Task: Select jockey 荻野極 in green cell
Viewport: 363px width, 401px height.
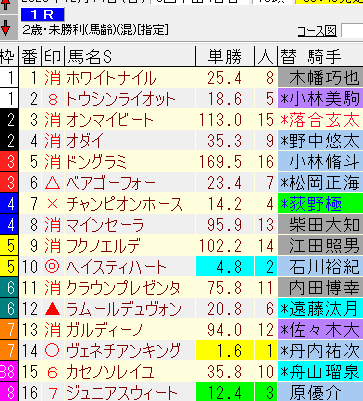Action: tap(321, 204)
